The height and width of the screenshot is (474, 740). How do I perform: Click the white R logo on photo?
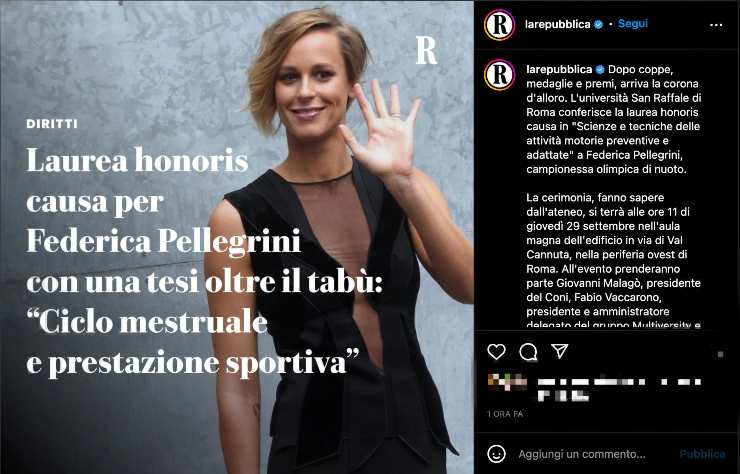click(x=426, y=50)
